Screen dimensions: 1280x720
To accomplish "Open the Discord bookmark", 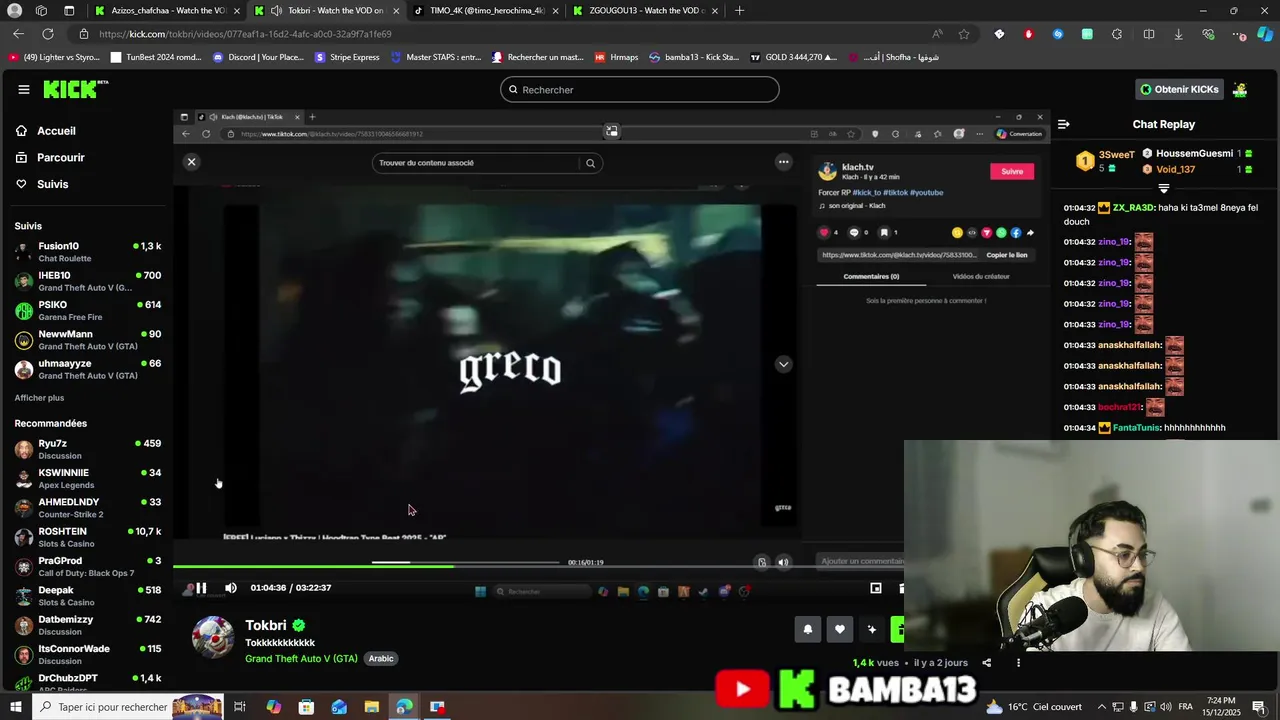I will 258,57.
